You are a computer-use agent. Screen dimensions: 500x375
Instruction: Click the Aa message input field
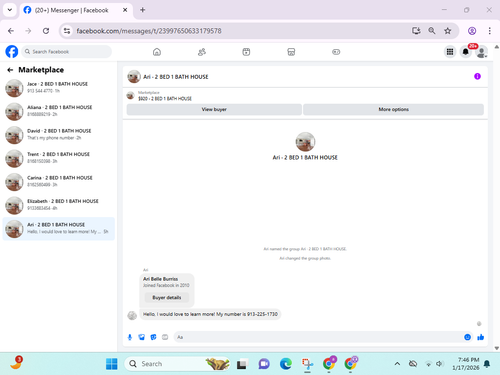click(318, 337)
